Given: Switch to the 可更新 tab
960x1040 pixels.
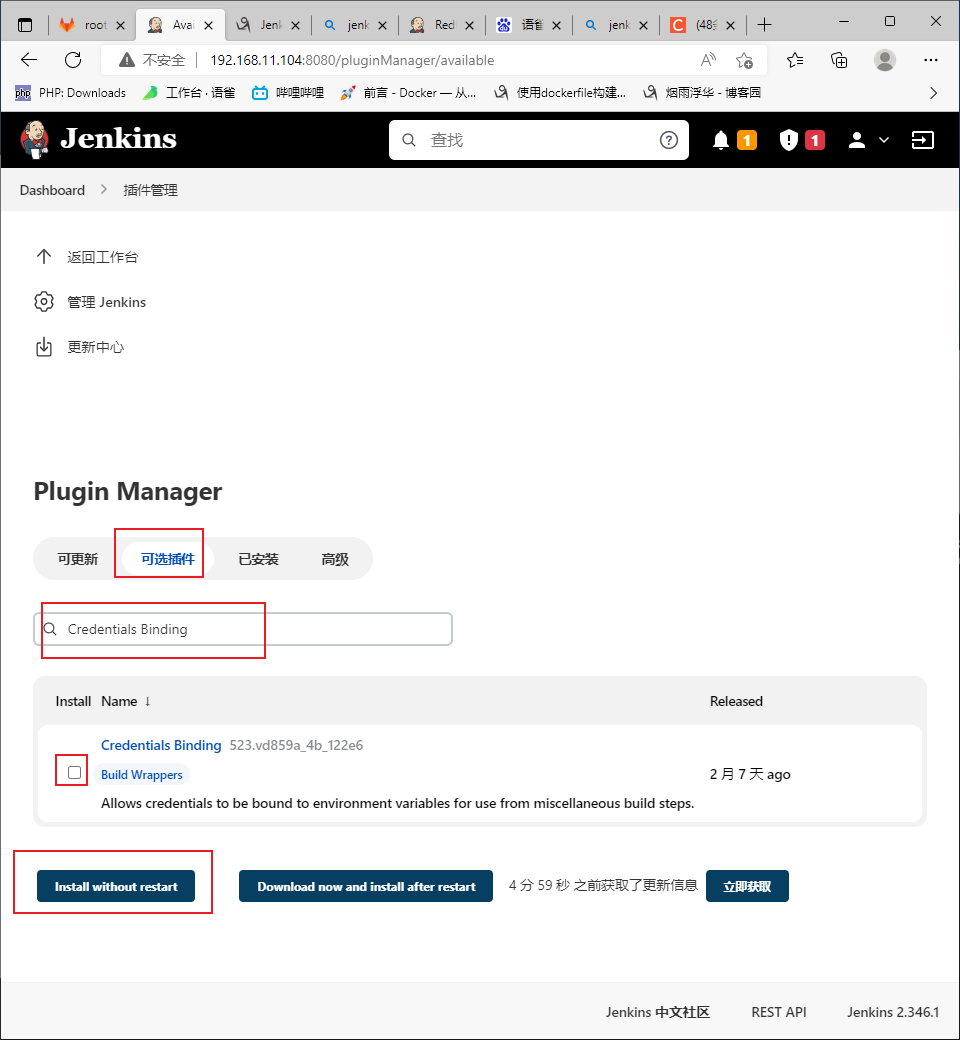Looking at the screenshot, I should point(78,559).
